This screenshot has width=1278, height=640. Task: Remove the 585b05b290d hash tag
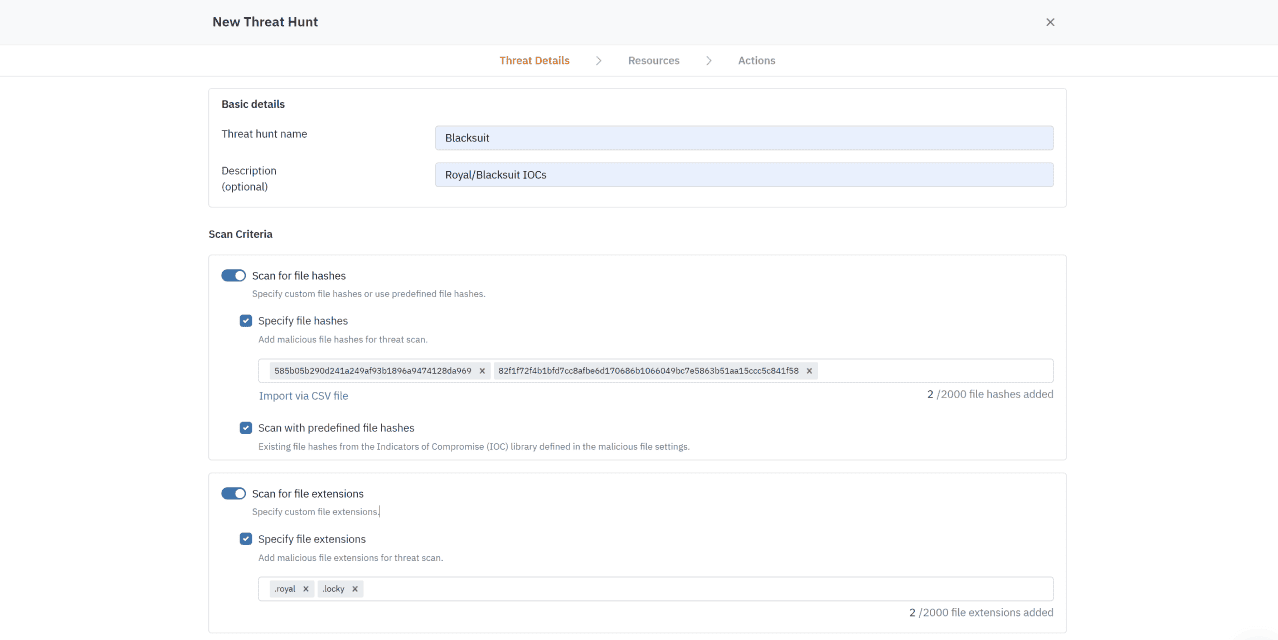(482, 371)
